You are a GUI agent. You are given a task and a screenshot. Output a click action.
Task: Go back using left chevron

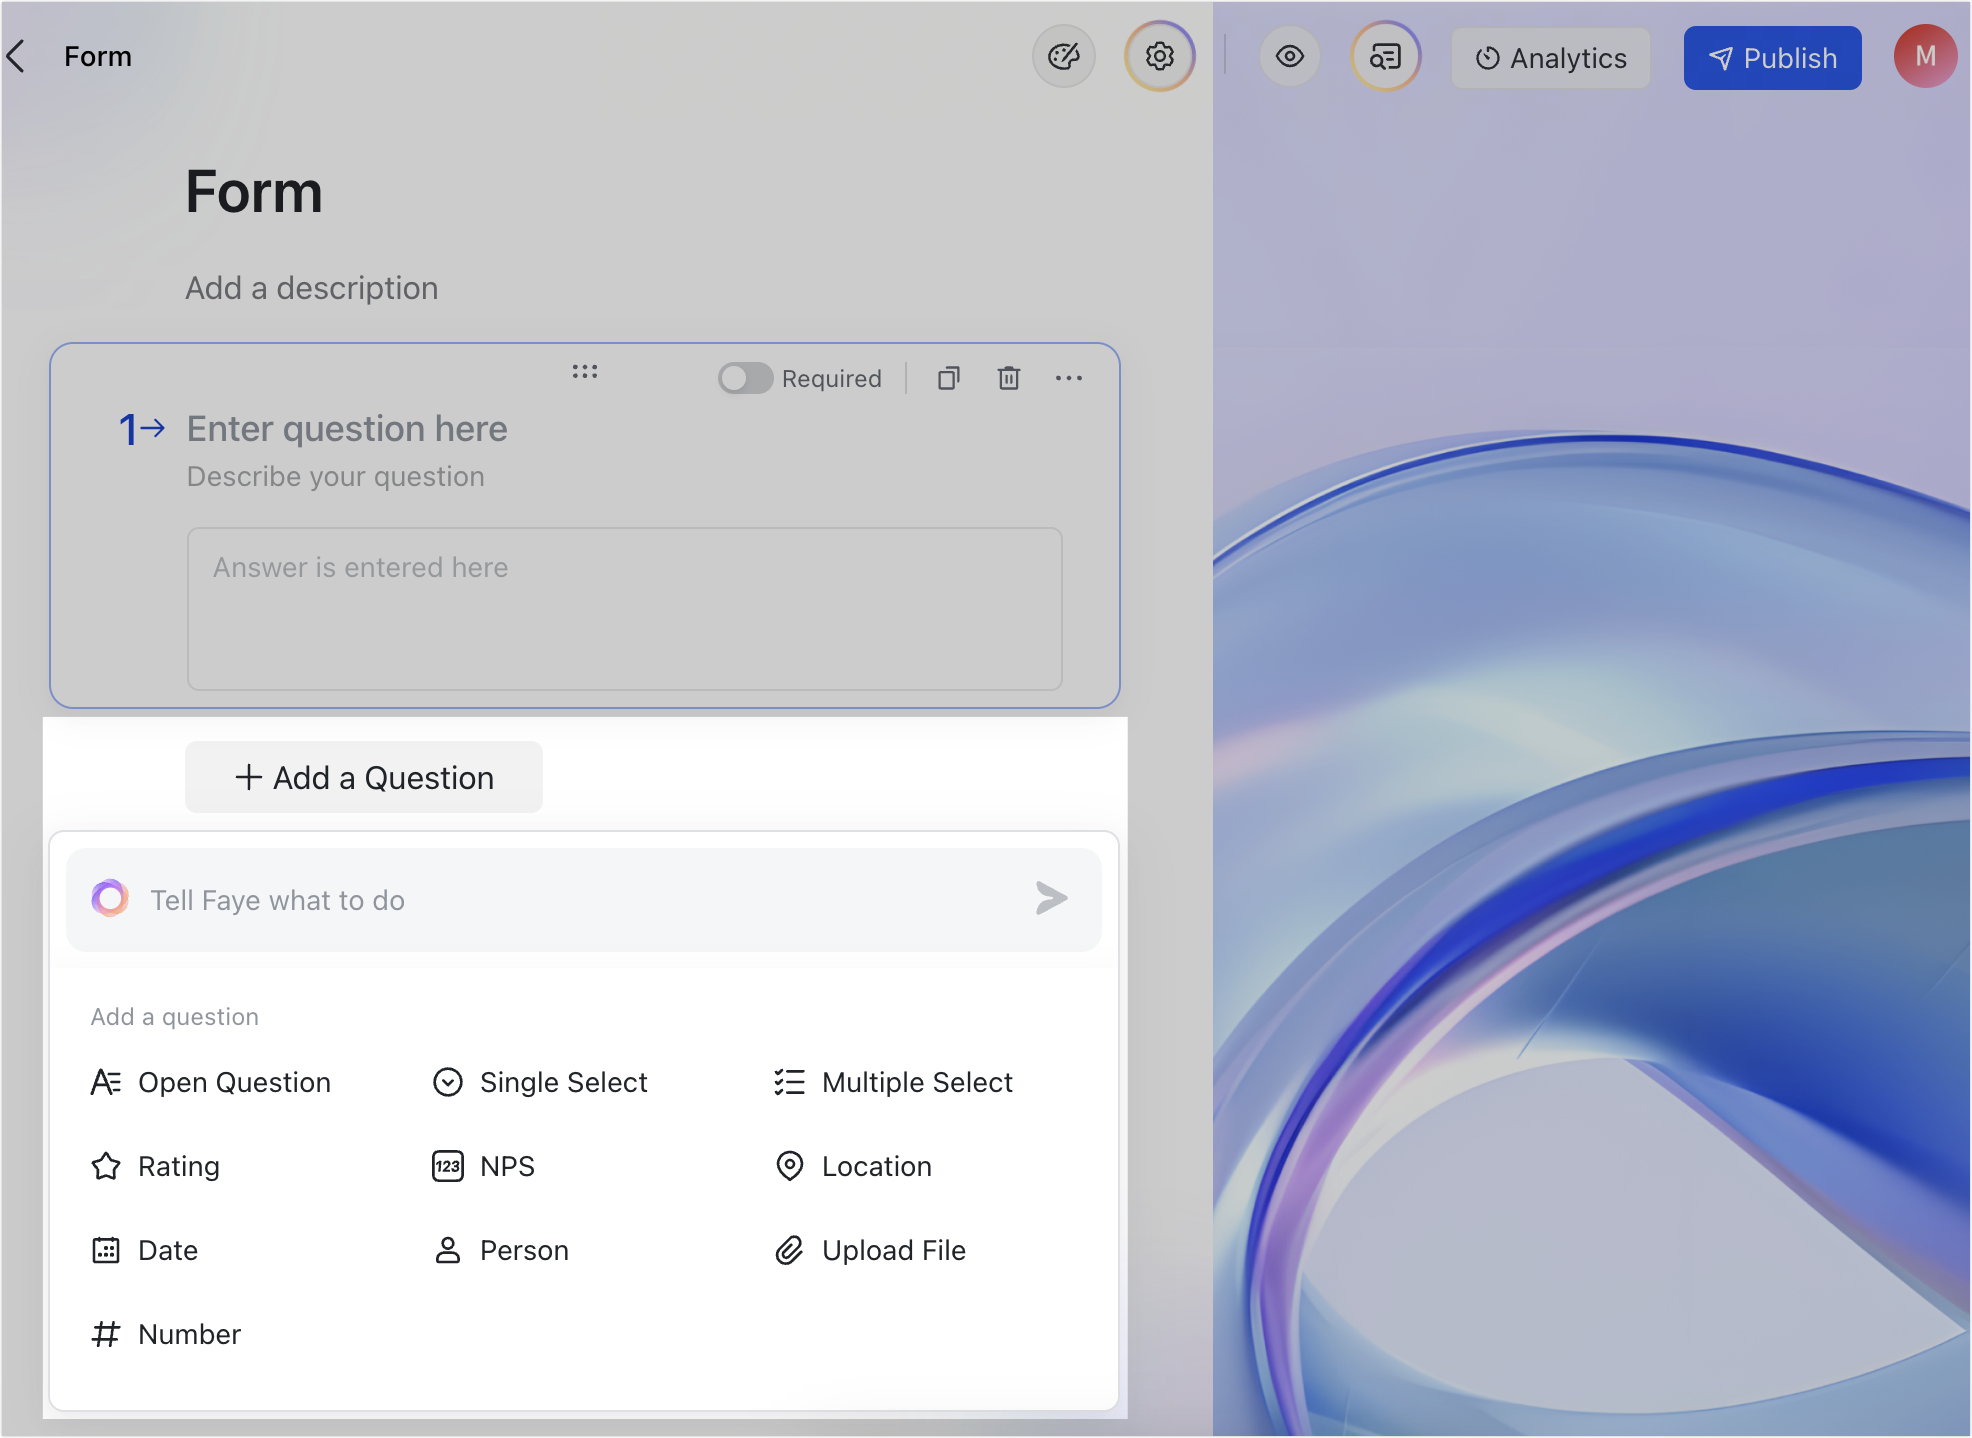coord(17,57)
